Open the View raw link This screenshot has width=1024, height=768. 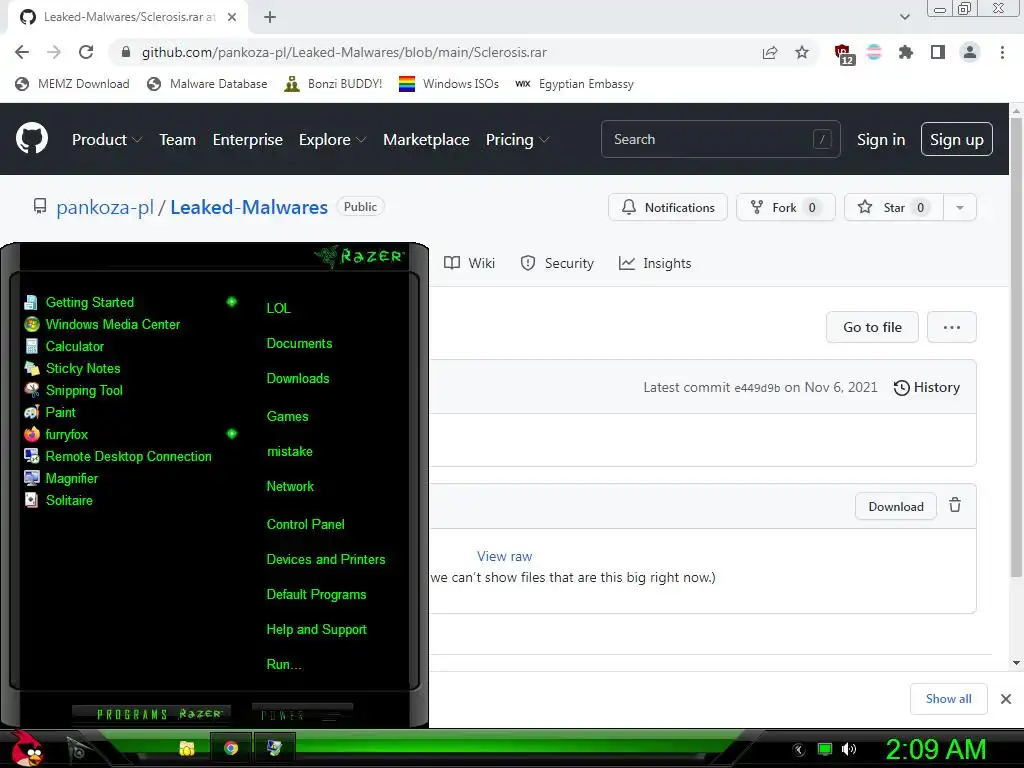504,556
